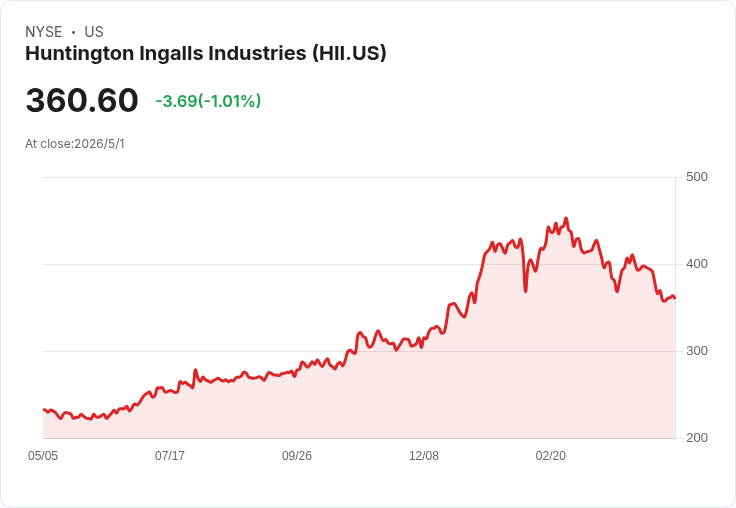736x508 pixels.
Task: Select the NYSE exchange label
Action: click(44, 32)
